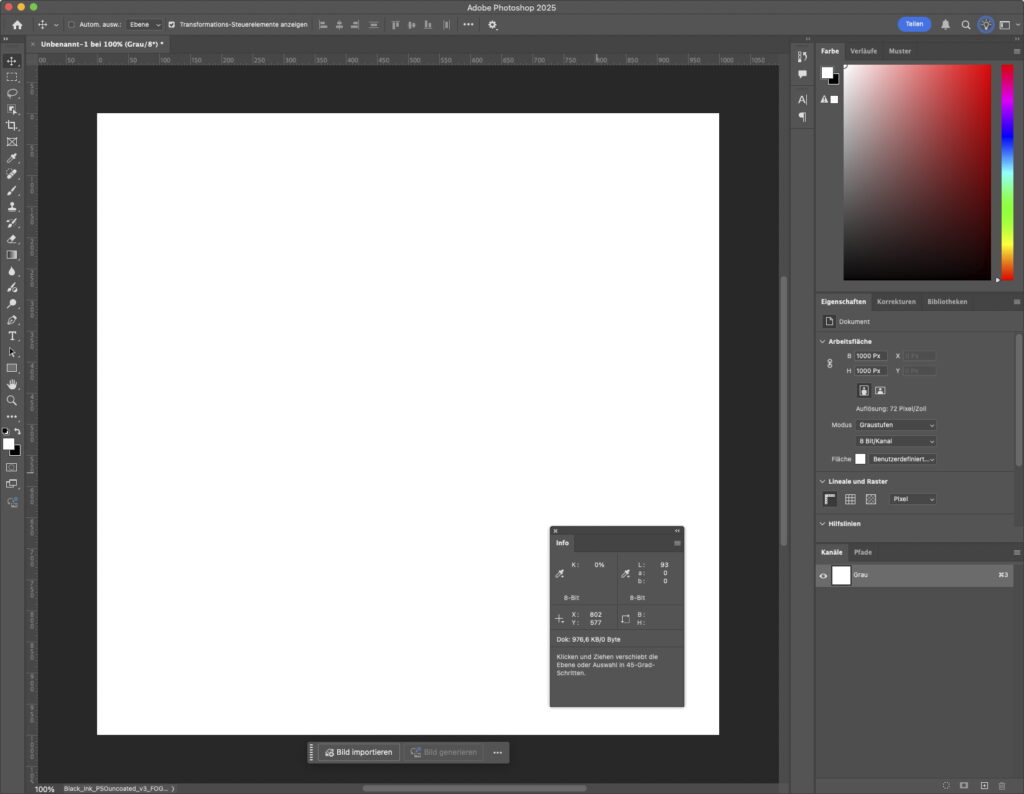This screenshot has height=794, width=1024.
Task: Open the Ebene auto-select dropdown
Action: 144,25
